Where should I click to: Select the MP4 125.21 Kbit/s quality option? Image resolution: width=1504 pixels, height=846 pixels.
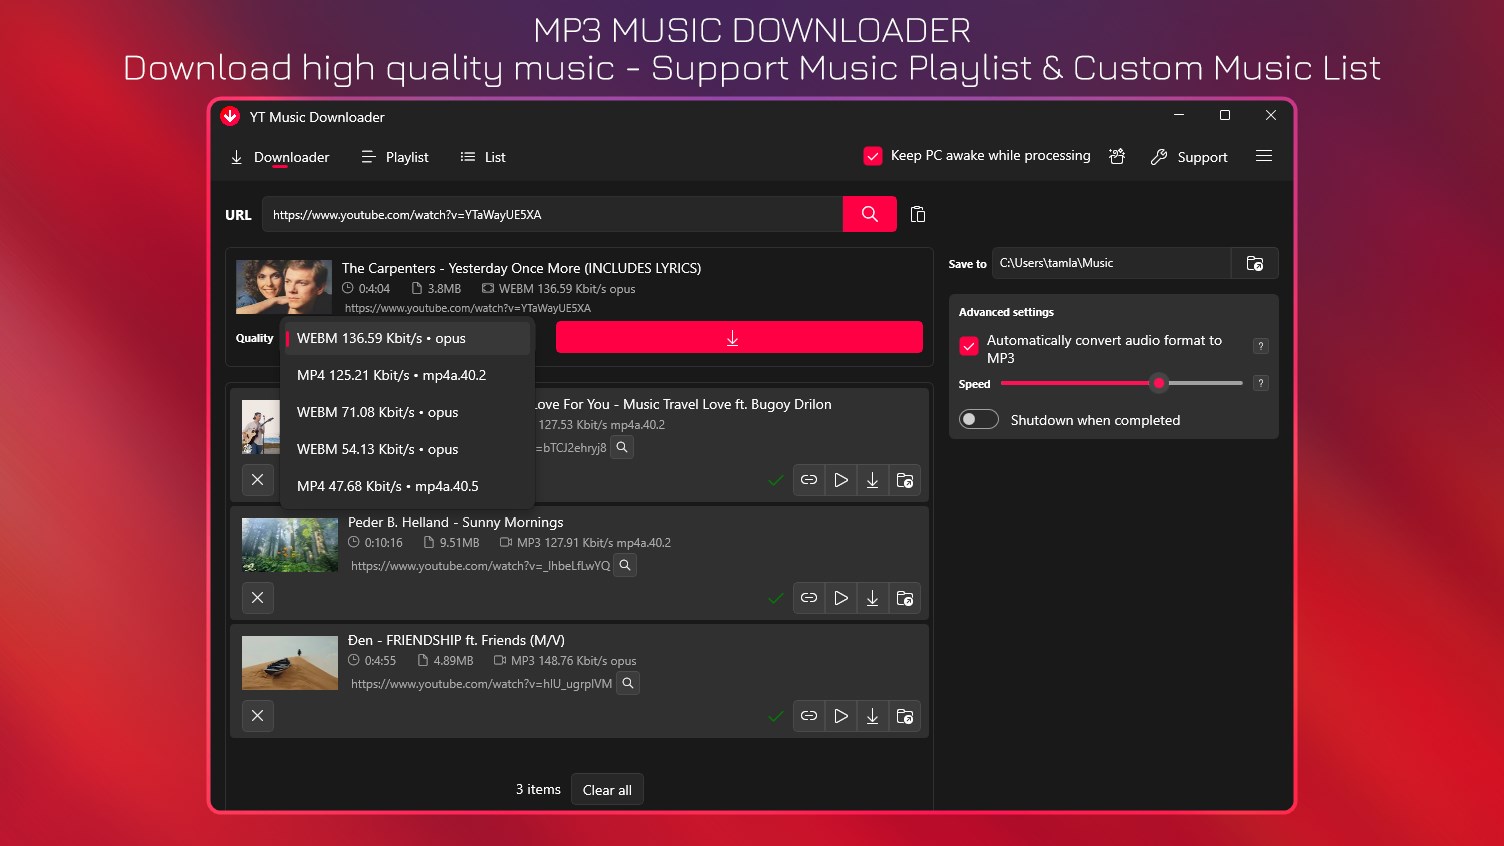click(x=390, y=375)
